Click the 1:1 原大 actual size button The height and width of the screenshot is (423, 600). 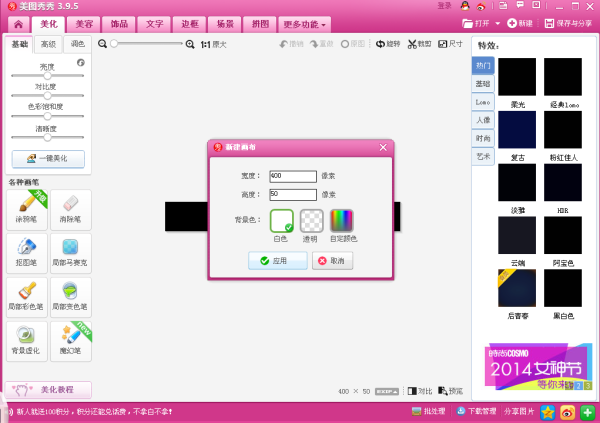(214, 45)
